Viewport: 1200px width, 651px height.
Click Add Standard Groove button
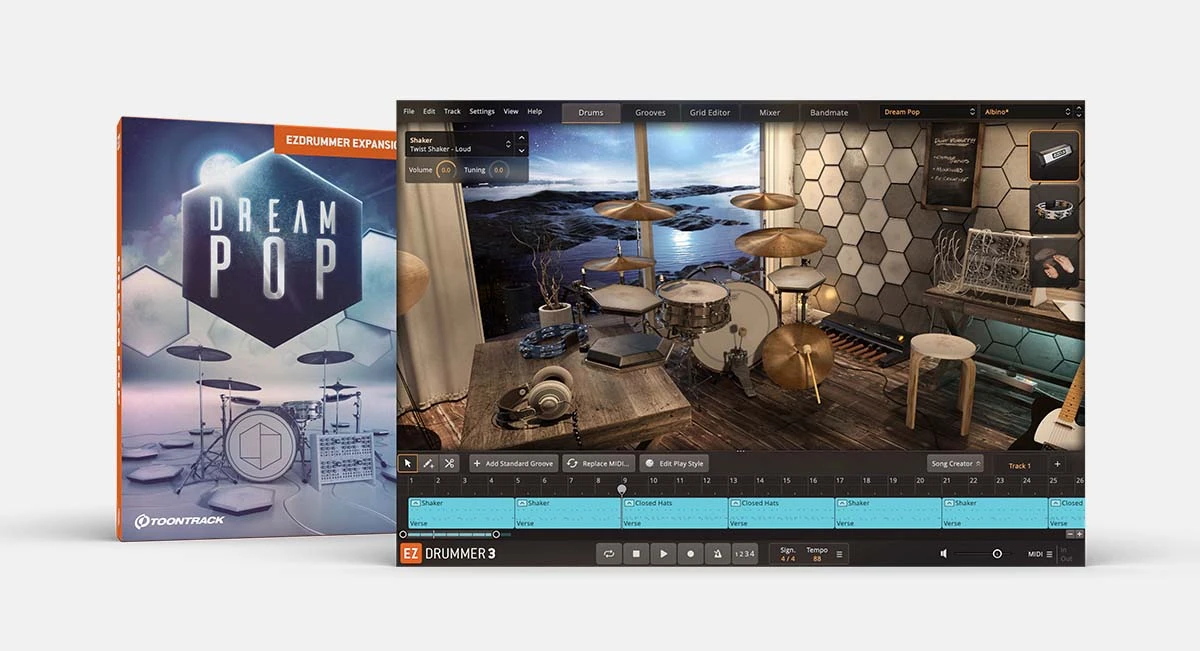513,463
